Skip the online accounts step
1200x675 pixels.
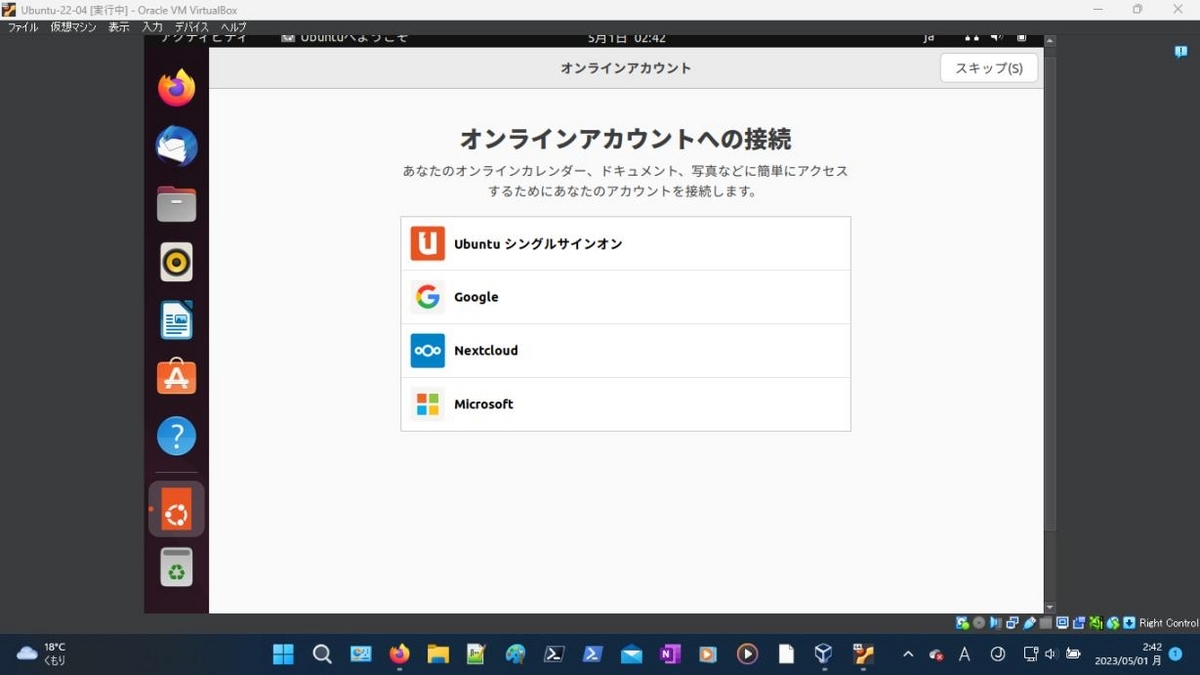[x=989, y=68]
